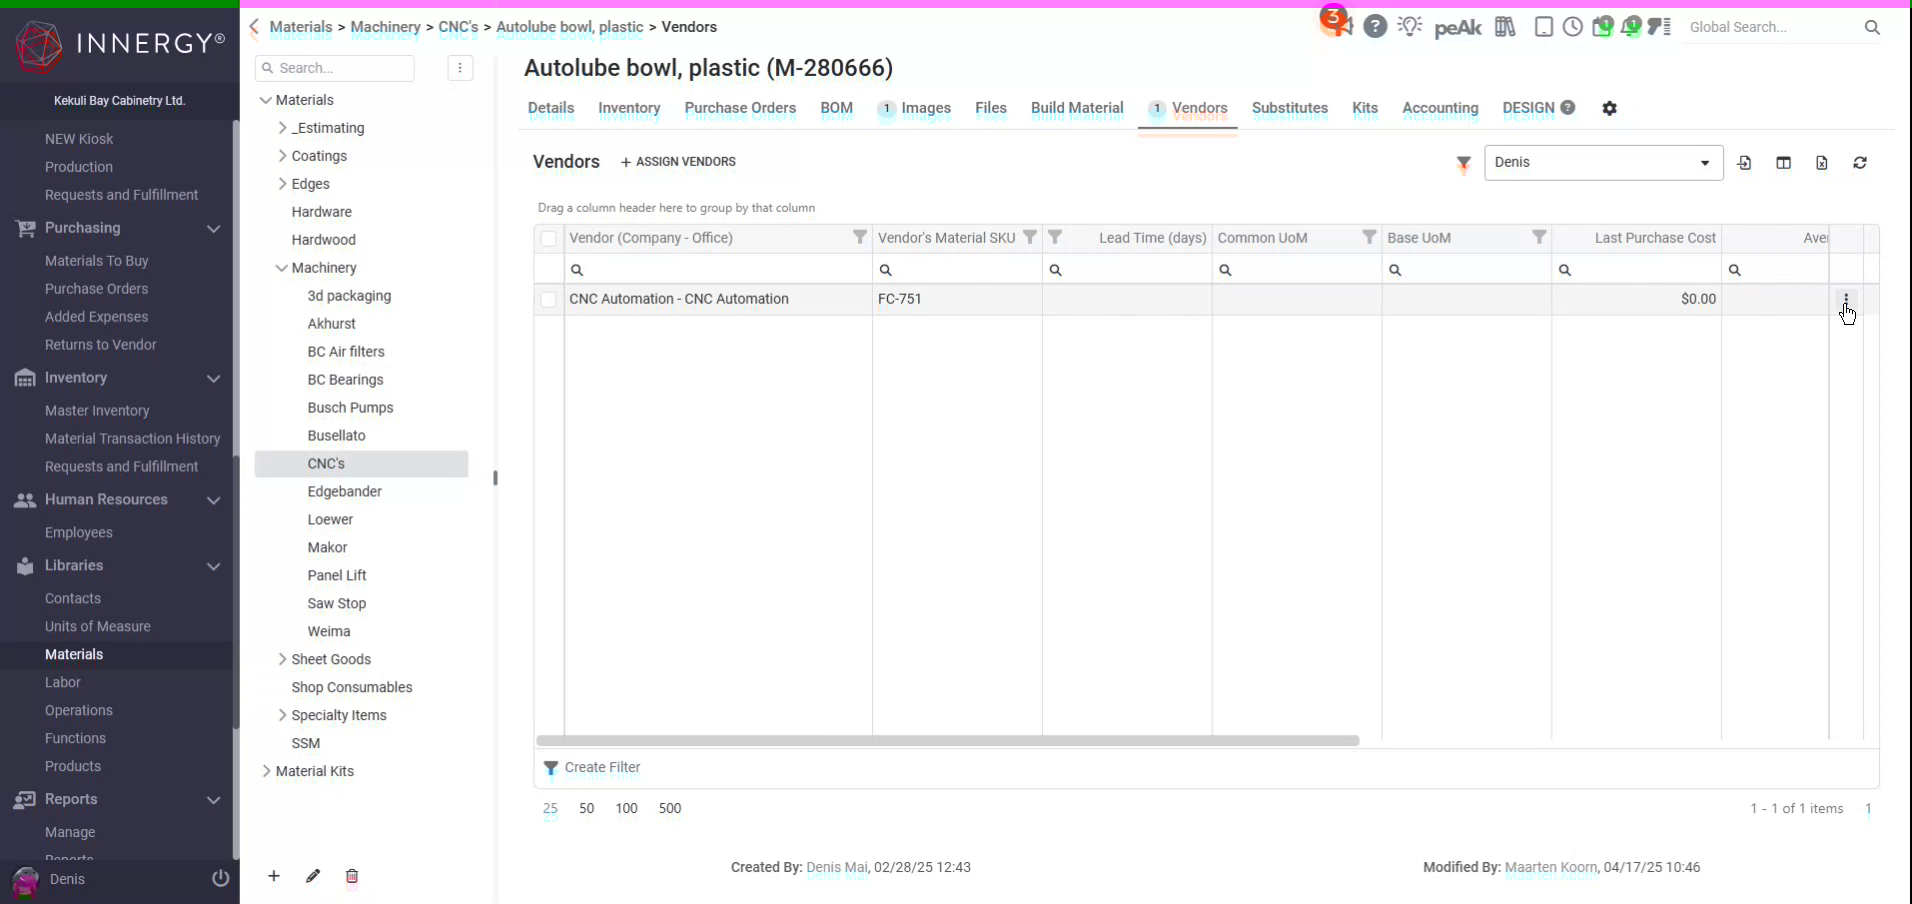Open the help question mark icon
Image resolution: width=1912 pixels, height=904 pixels.
tap(1376, 27)
